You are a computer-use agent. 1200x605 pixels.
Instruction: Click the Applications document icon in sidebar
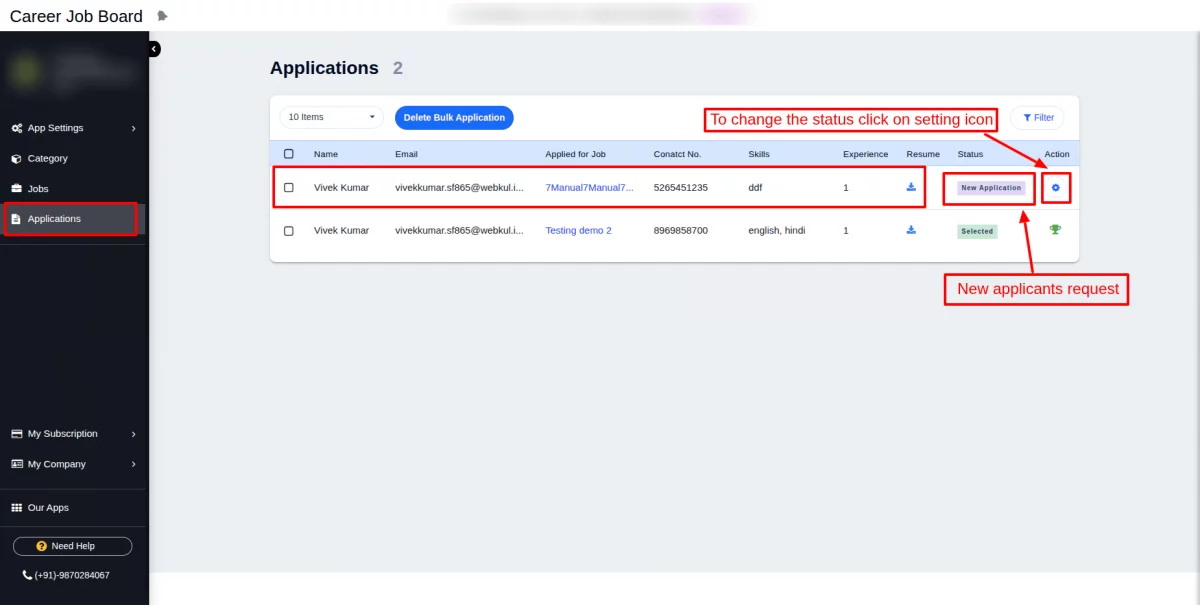coord(16,219)
